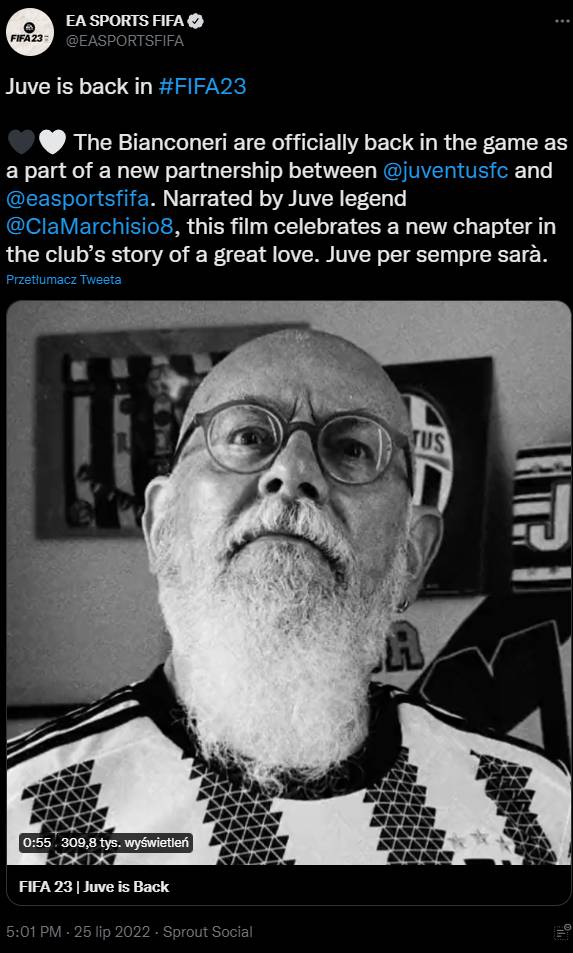Image resolution: width=573 pixels, height=953 pixels.
Task: Click the EA SPORTS FIFA profile avatar
Action: (x=30, y=32)
